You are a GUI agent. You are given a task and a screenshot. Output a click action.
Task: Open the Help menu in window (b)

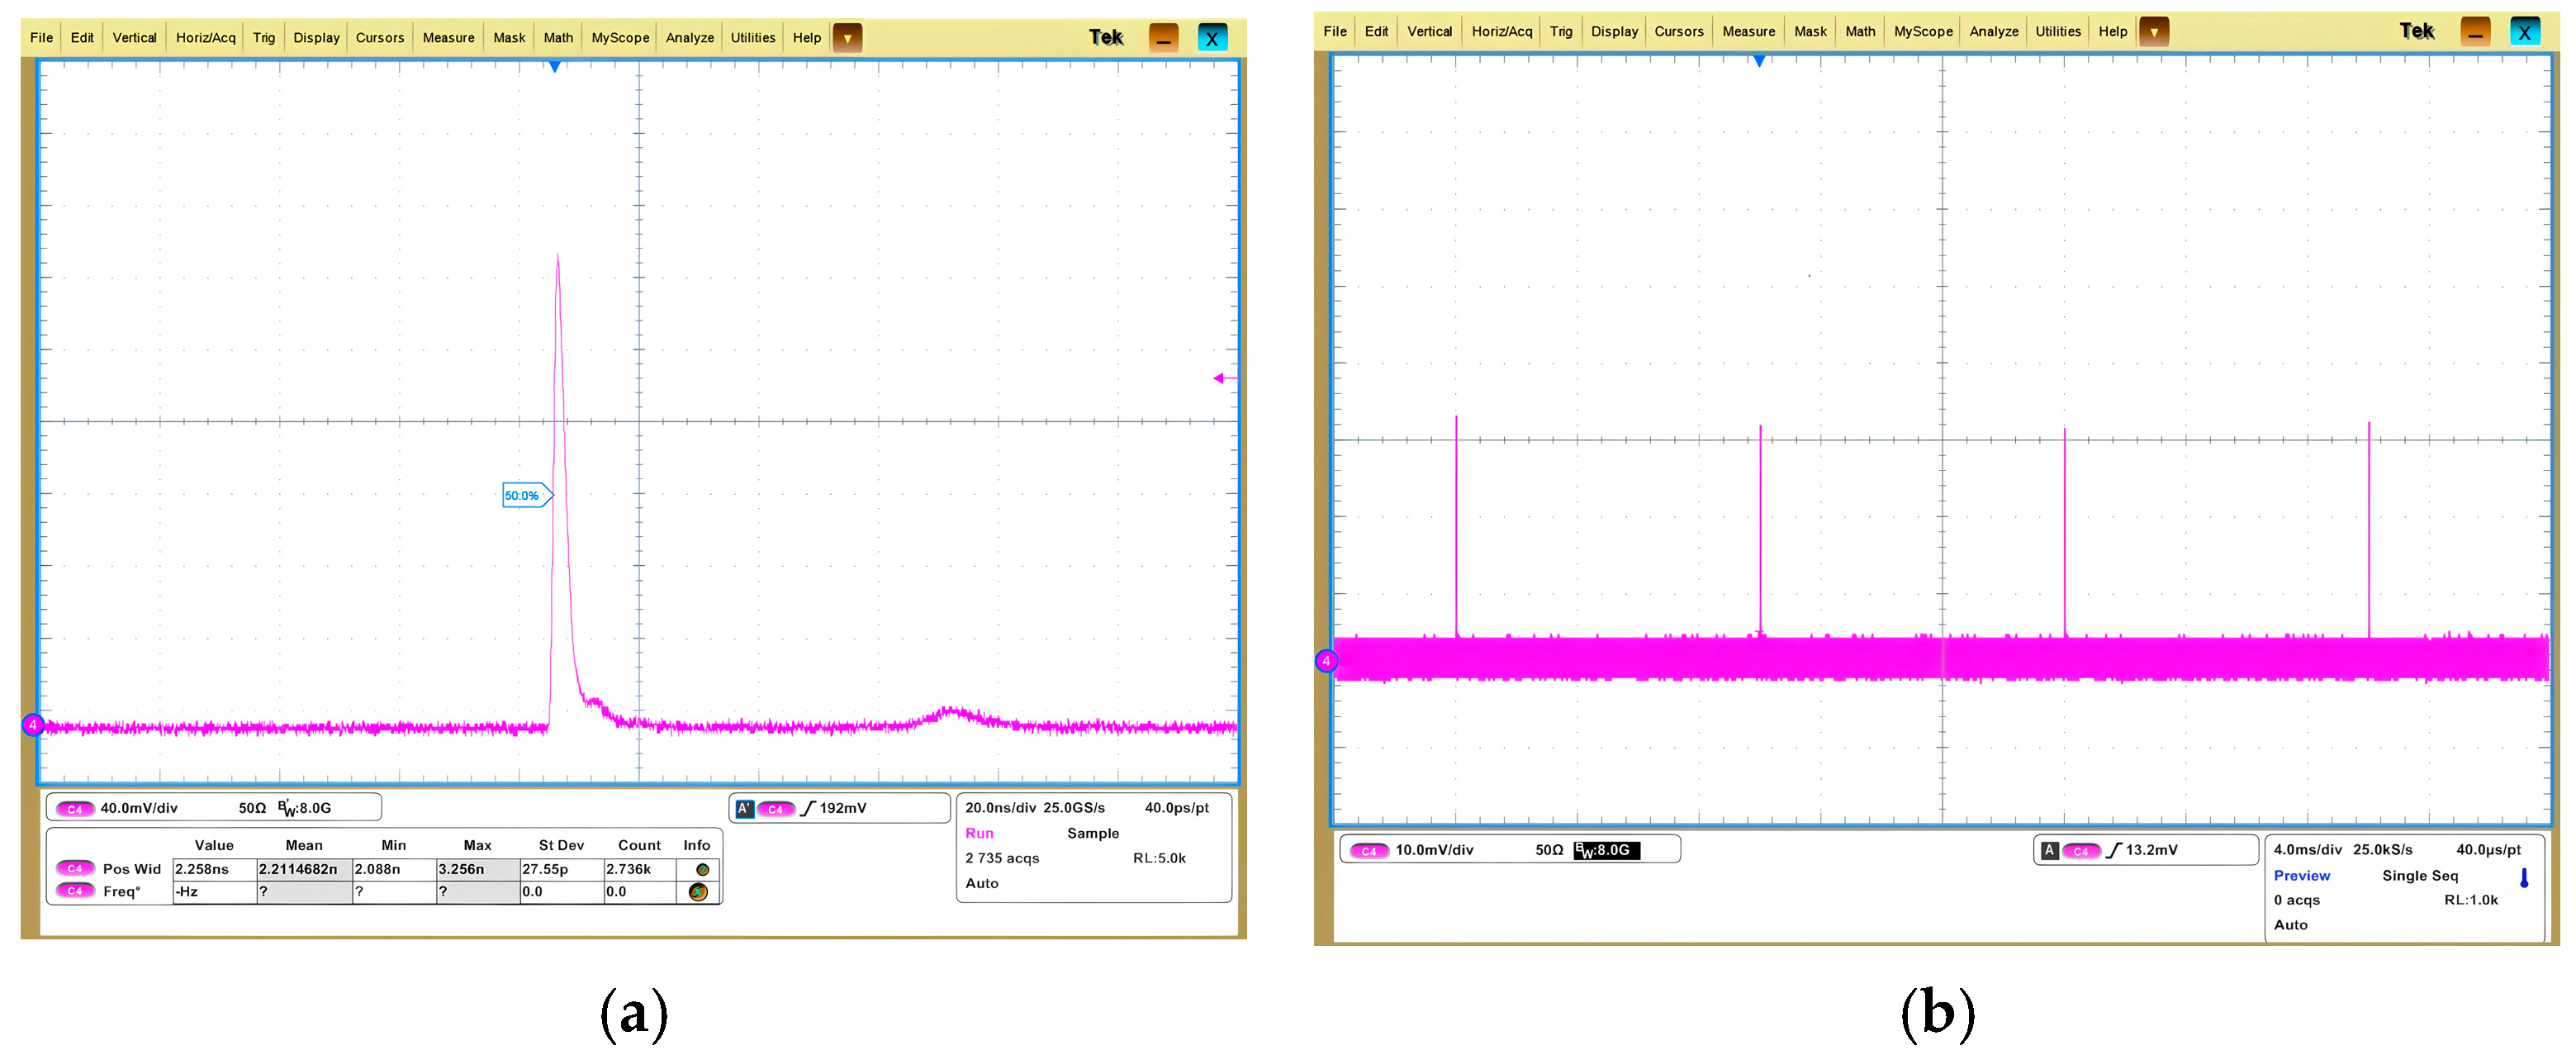pos(2113,32)
